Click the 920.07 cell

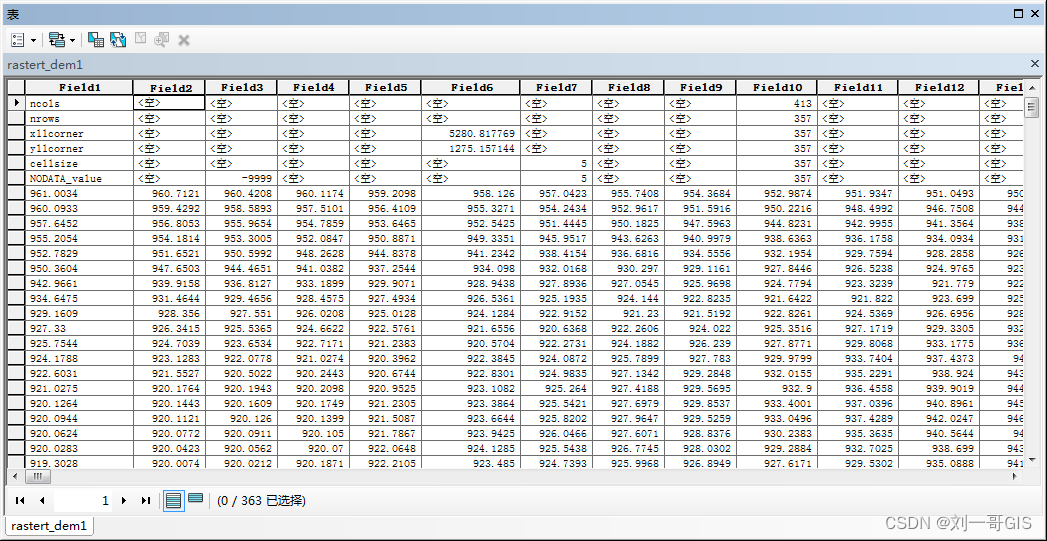313,449
